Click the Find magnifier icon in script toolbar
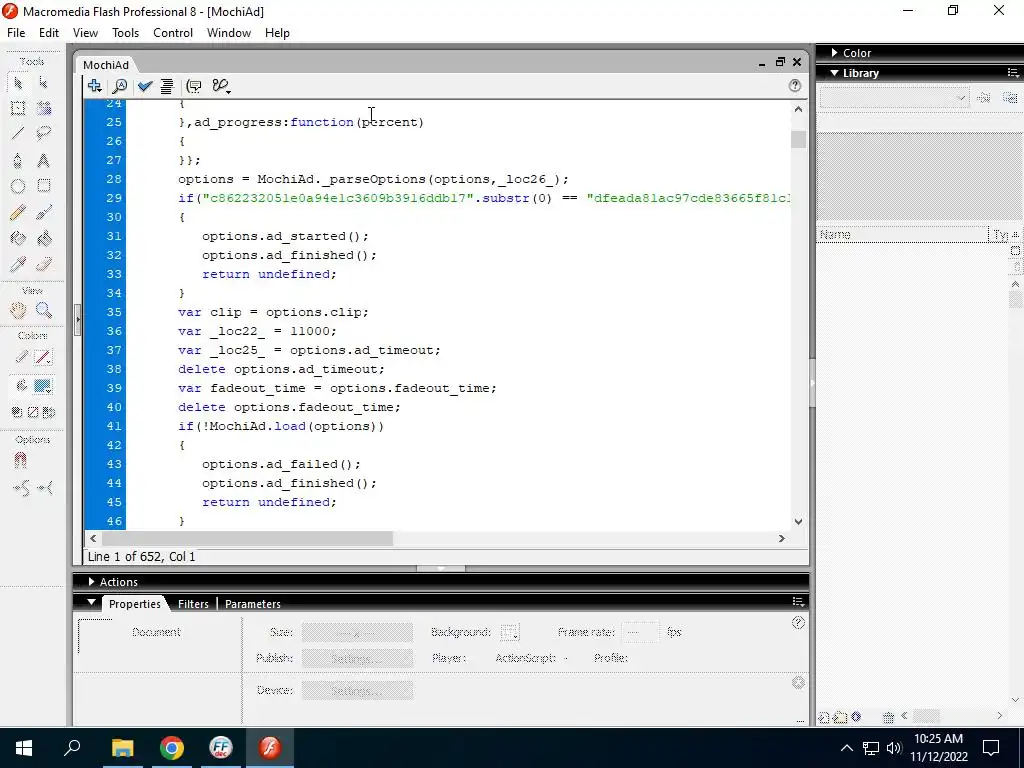The image size is (1024, 768). pos(120,86)
